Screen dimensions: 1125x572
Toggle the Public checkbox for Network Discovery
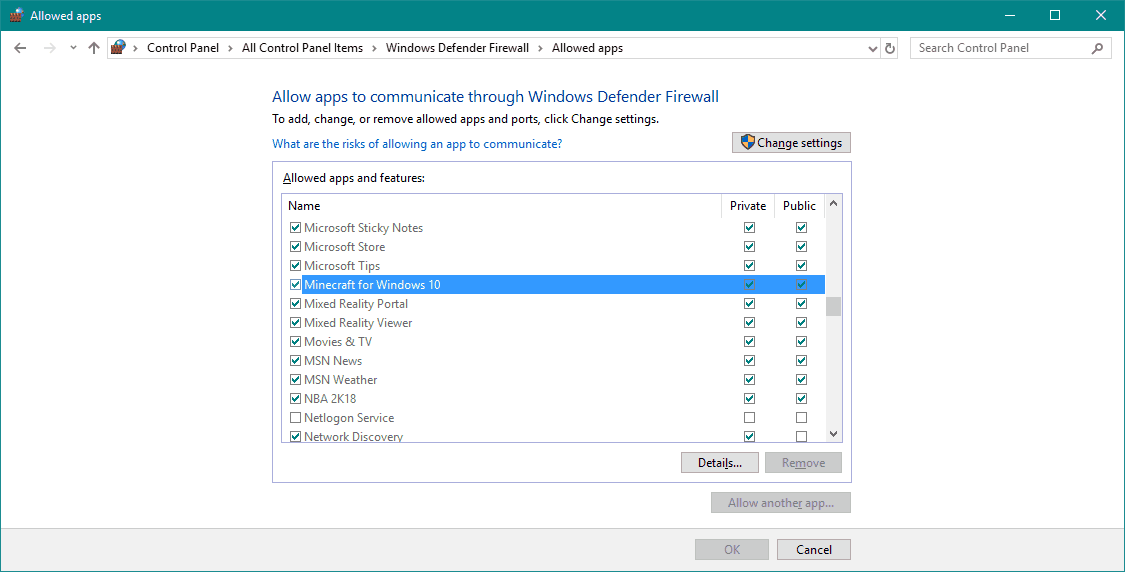pos(801,437)
